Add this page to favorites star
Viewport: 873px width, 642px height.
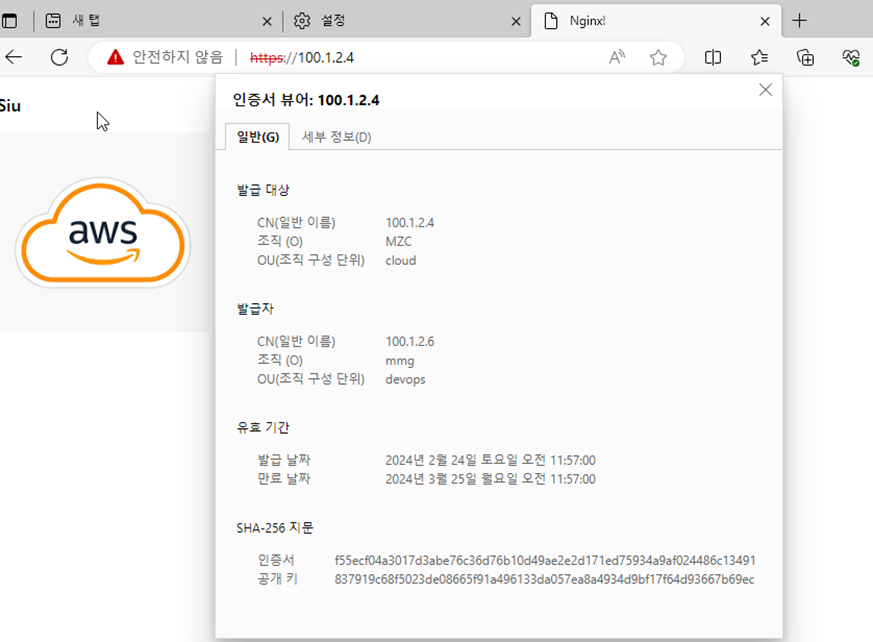point(658,57)
